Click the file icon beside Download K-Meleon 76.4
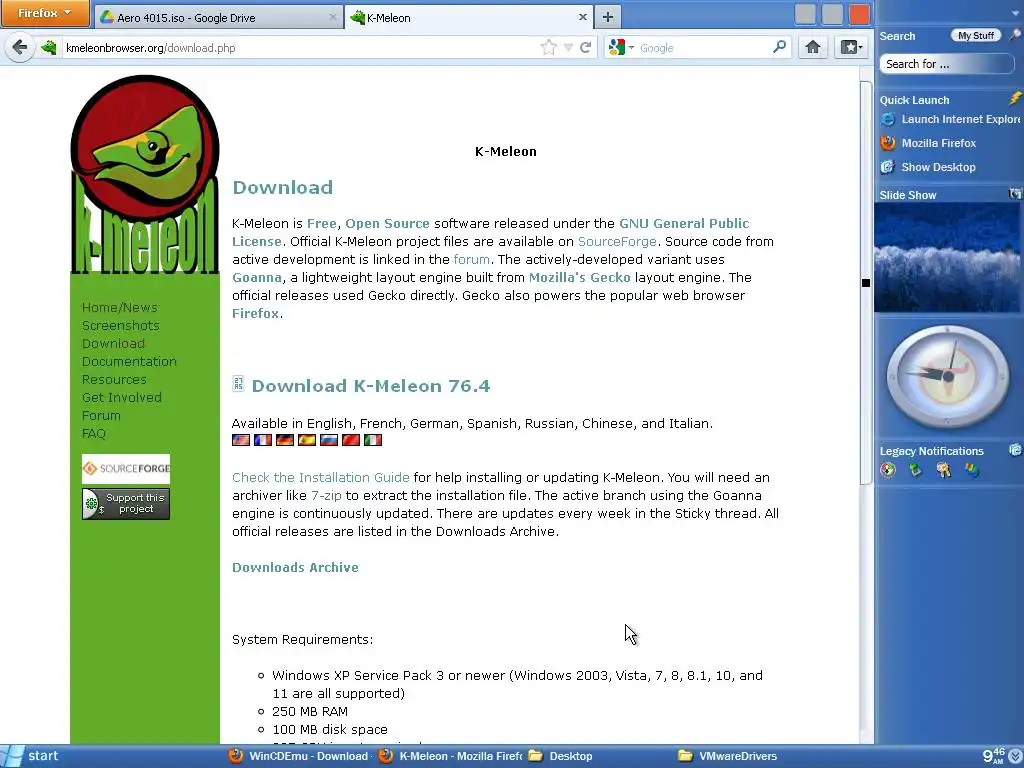This screenshot has height=768, width=1024. coord(238,384)
